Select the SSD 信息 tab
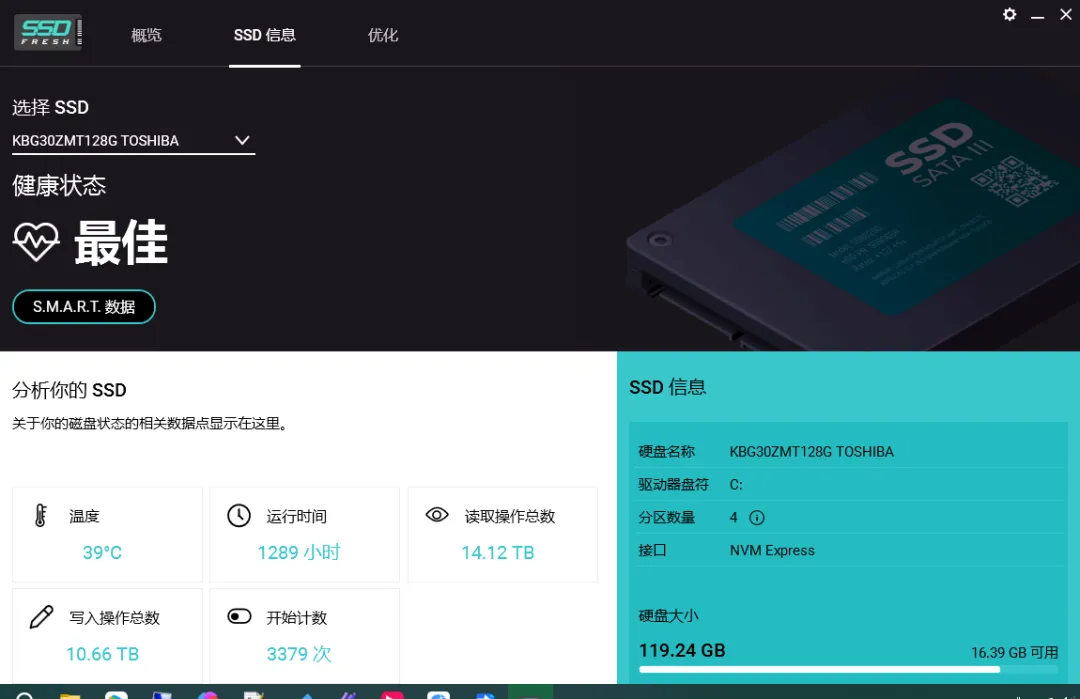 [264, 35]
